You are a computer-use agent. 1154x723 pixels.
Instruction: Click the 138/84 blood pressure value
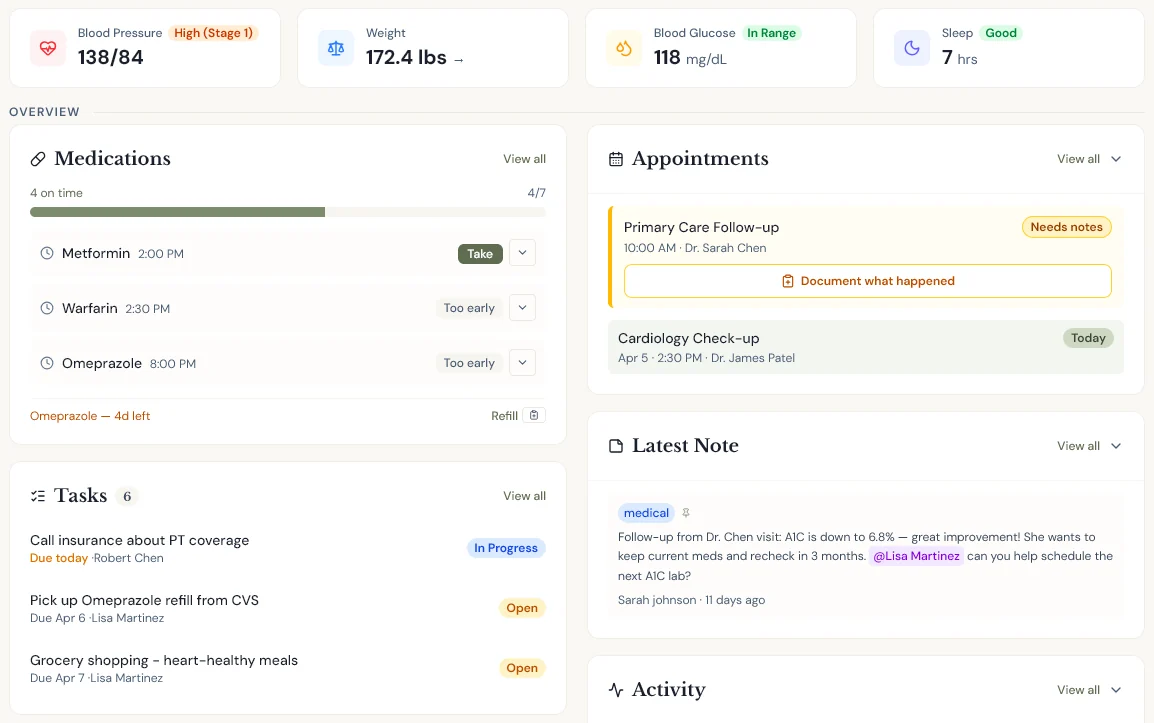coord(110,57)
